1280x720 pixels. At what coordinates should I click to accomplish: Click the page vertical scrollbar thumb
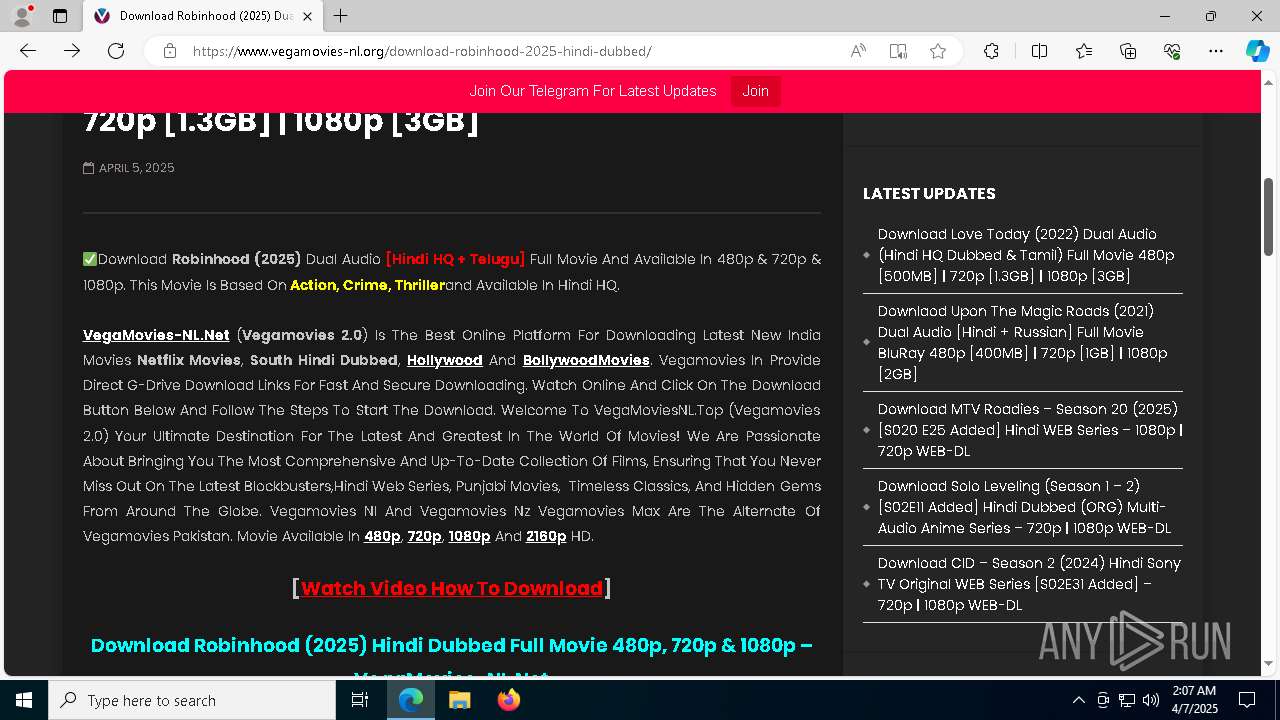pos(1268,215)
